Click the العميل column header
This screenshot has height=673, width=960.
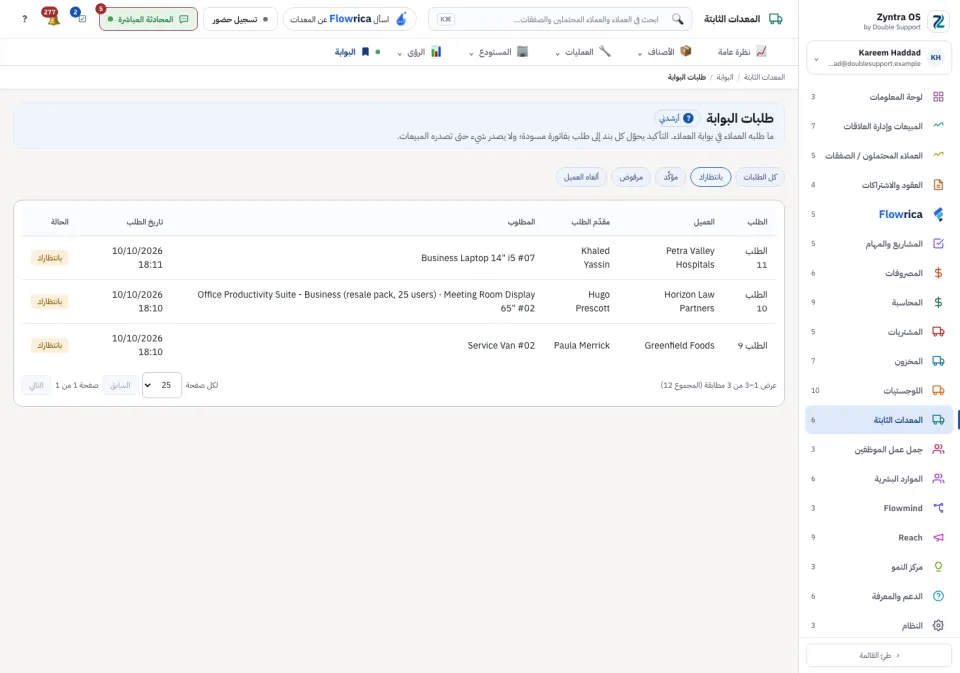(x=704, y=222)
